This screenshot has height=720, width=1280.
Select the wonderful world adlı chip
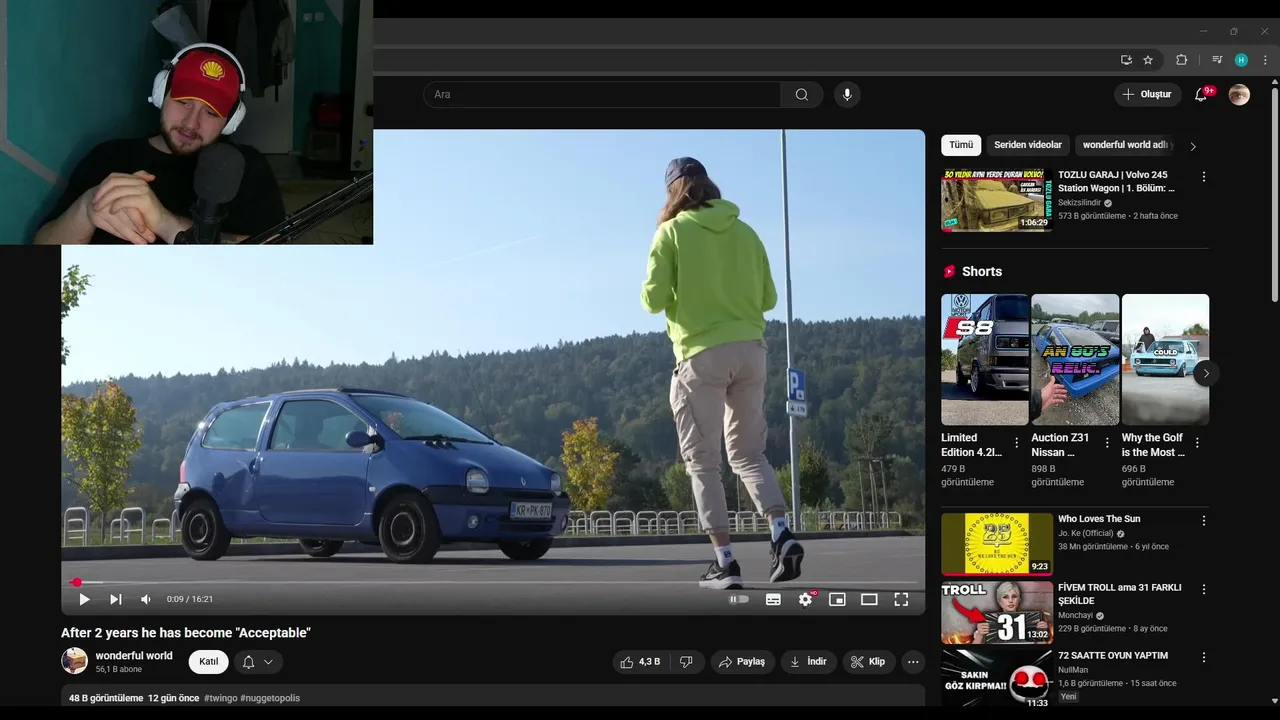point(1124,145)
